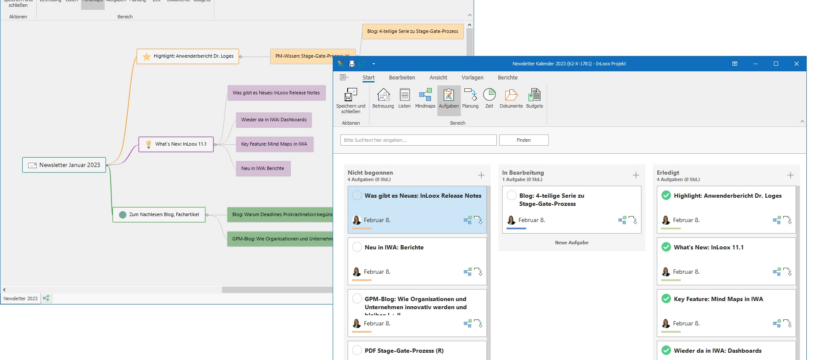Image resolution: width=820 pixels, height=360 pixels.
Task: Uncheck Highlight: Anwenderbericht Dr. Loges task
Action: (666, 196)
